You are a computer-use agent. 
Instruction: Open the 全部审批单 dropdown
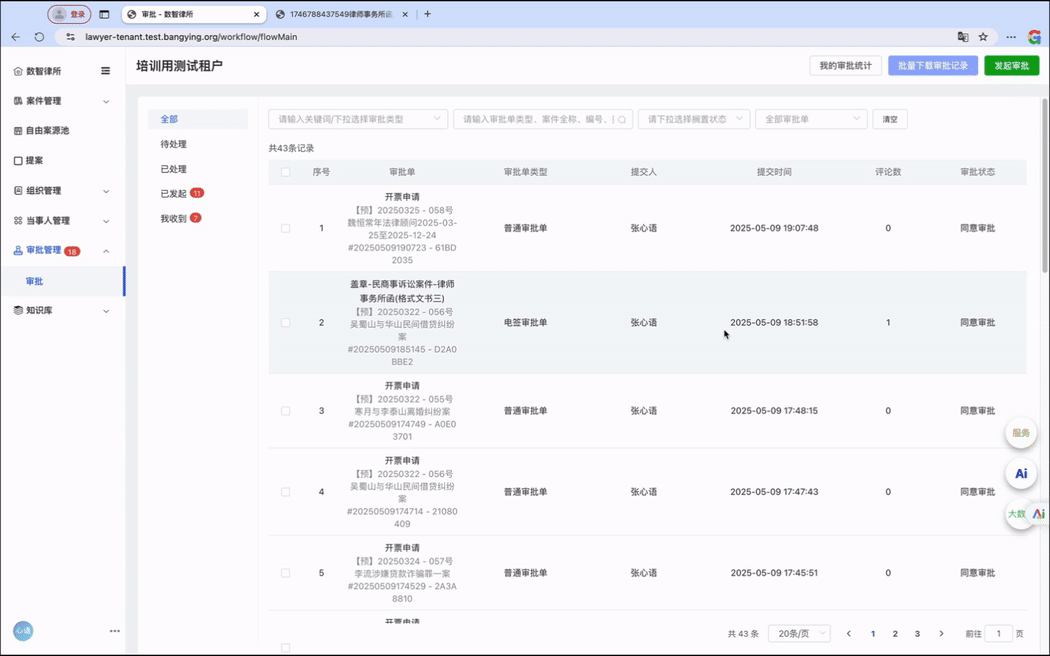coord(811,119)
